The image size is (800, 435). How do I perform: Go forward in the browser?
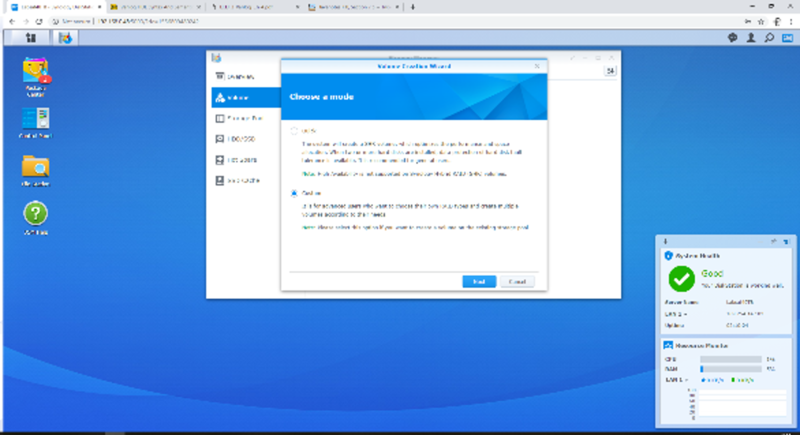[x=26, y=21]
